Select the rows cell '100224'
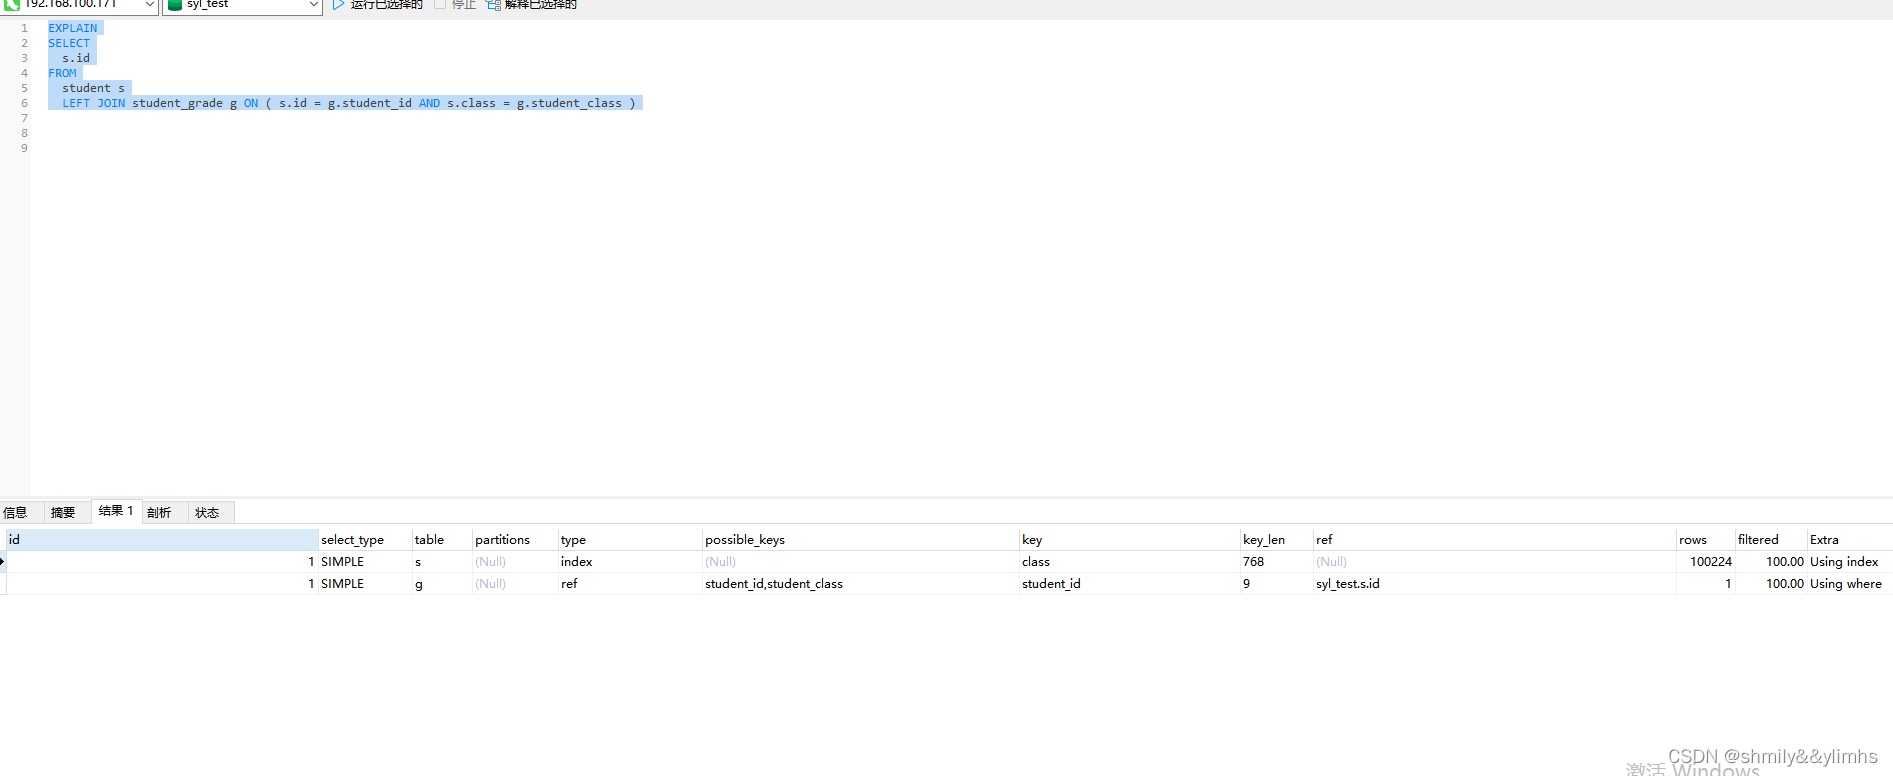1893x776 pixels. click(1705, 562)
